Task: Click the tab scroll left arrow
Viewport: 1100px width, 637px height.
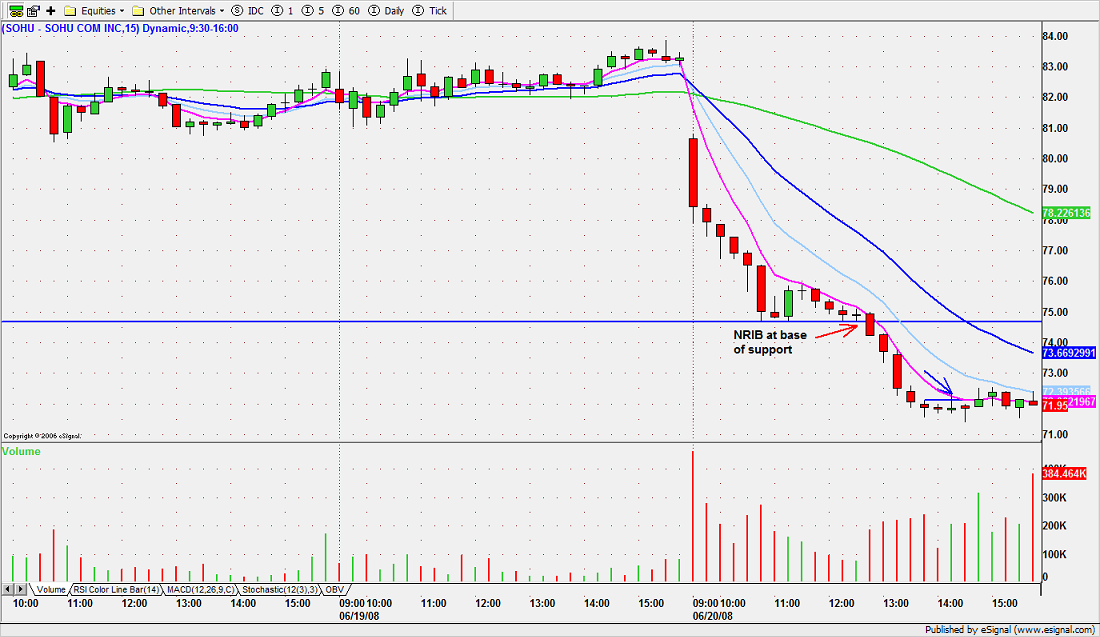Action: coord(8,589)
